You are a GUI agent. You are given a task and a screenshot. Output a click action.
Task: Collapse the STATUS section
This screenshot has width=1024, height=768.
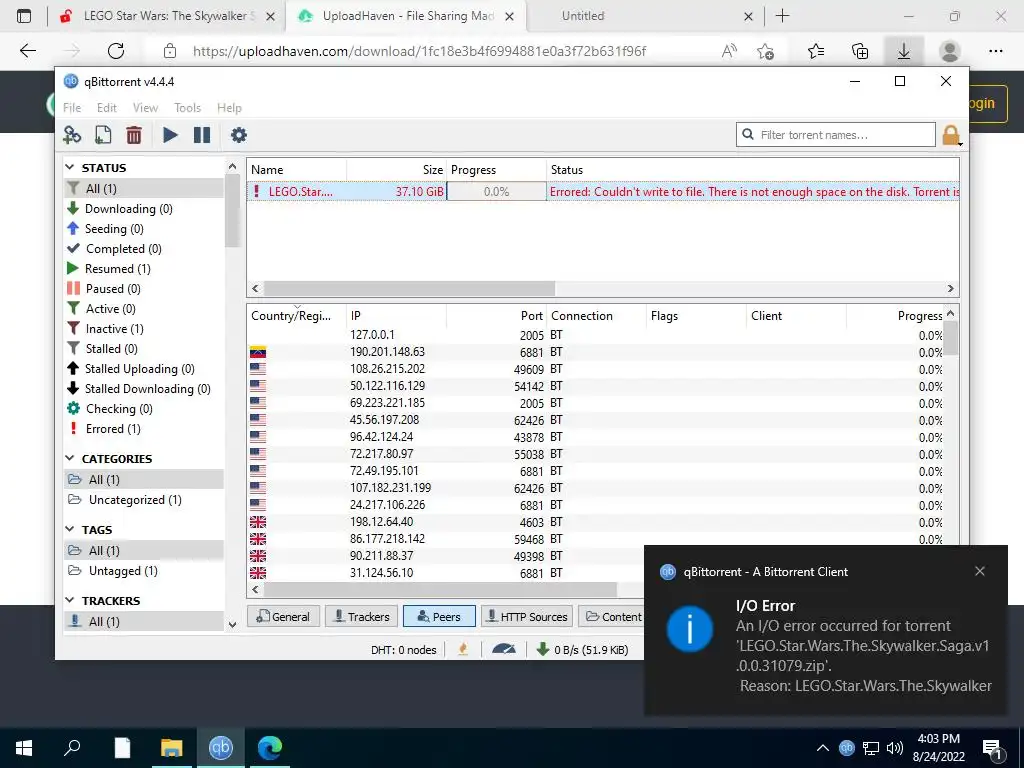tap(70, 167)
